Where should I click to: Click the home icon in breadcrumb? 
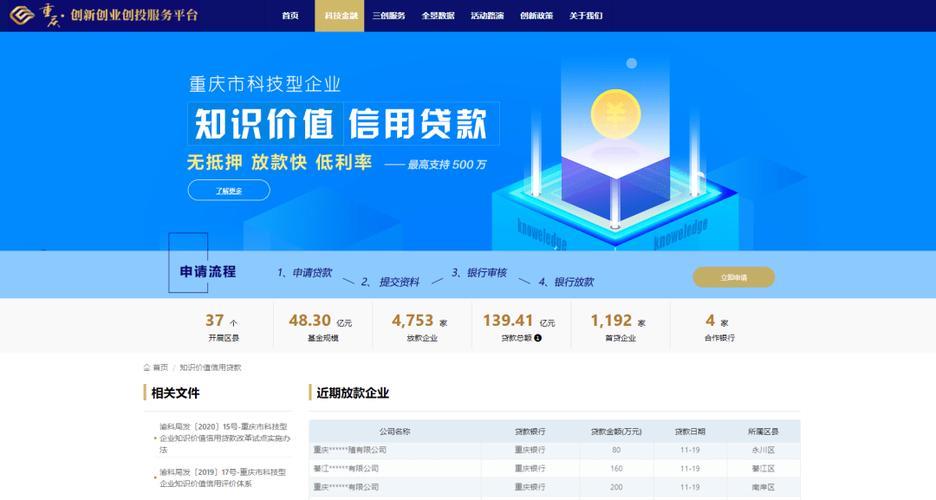[147, 367]
